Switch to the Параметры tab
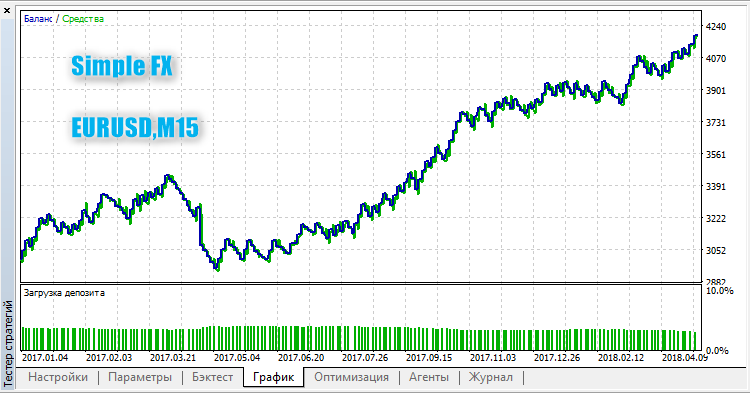The width and height of the screenshot is (750, 394). (140, 377)
